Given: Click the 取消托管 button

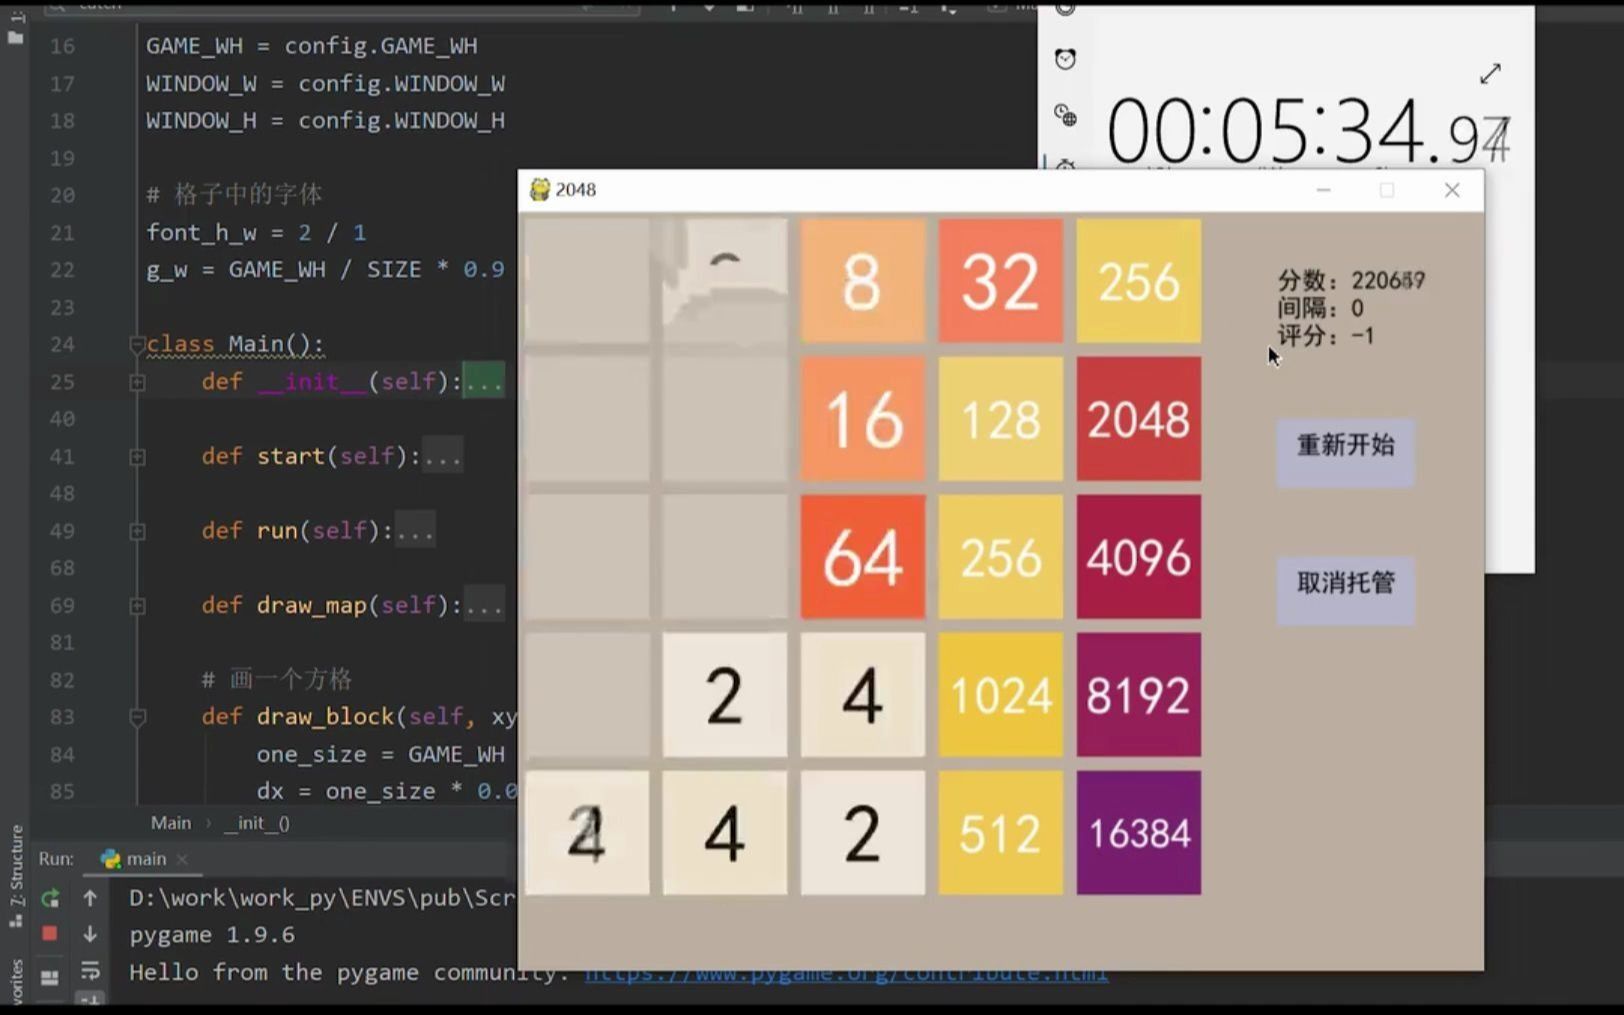Looking at the screenshot, I should 1345,590.
